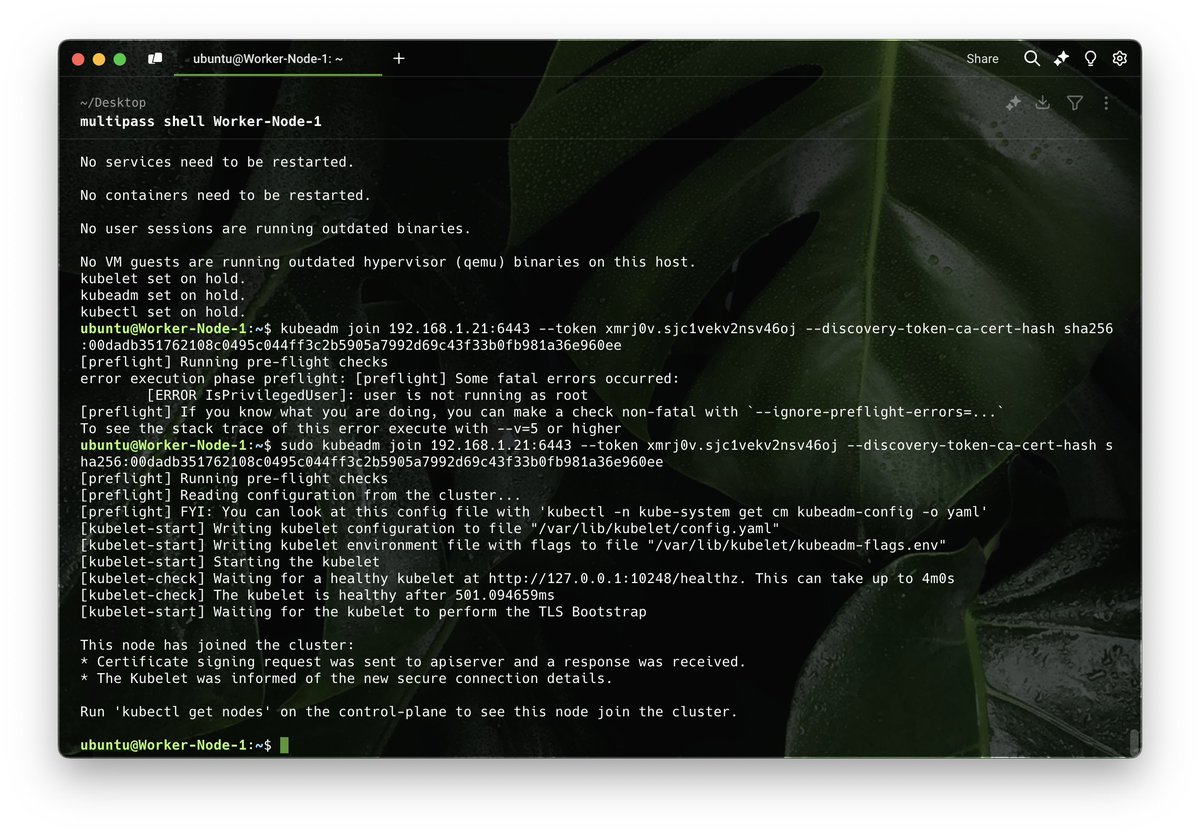Viewport: 1200px width, 835px height.
Task: Click 'Certificate signing request was sent' line
Action: [x=413, y=662]
